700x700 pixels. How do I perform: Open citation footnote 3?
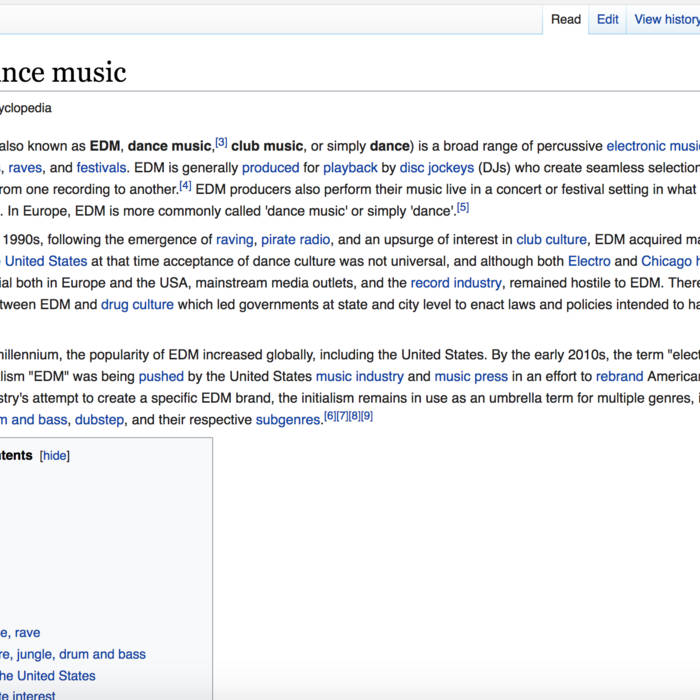[221, 143]
